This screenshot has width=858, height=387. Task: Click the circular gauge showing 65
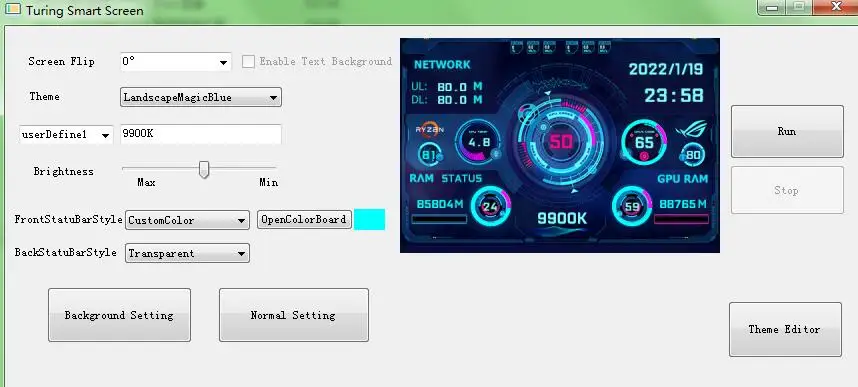(x=644, y=141)
